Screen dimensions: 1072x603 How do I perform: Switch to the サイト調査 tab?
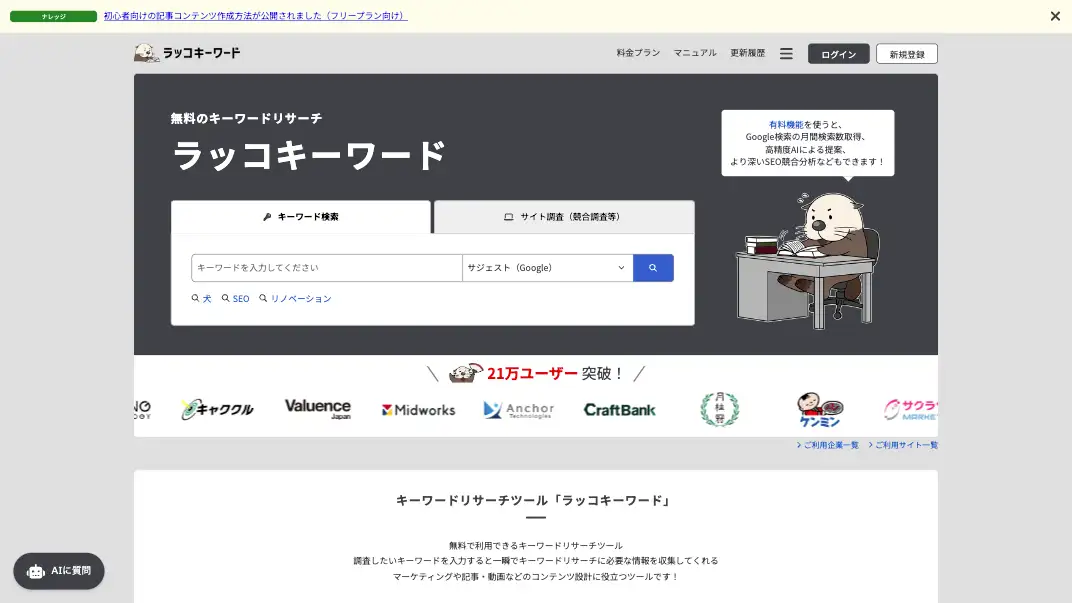[x=564, y=217]
